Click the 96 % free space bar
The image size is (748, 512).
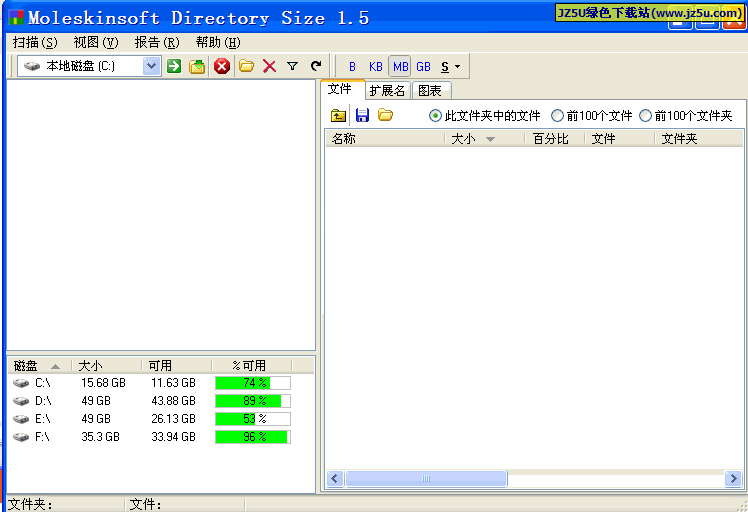(253, 437)
